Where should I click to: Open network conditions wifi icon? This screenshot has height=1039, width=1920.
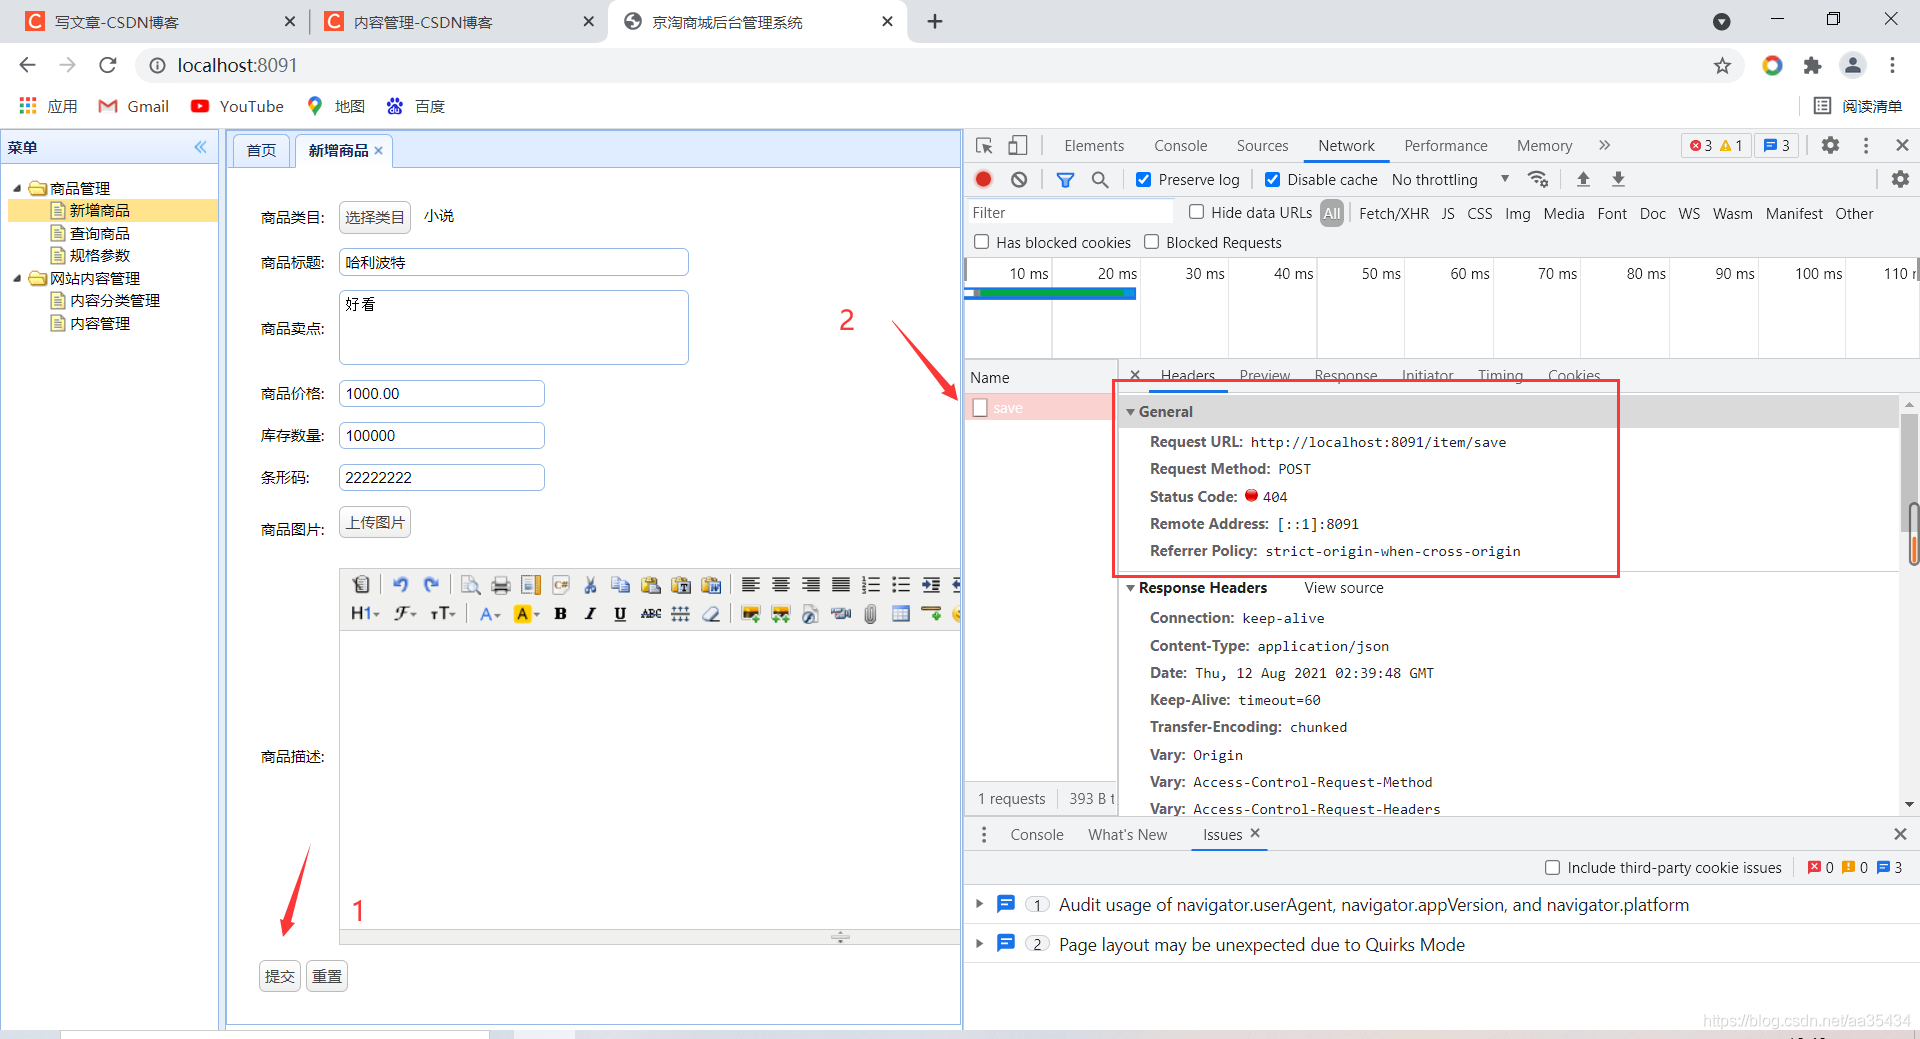coord(1538,179)
